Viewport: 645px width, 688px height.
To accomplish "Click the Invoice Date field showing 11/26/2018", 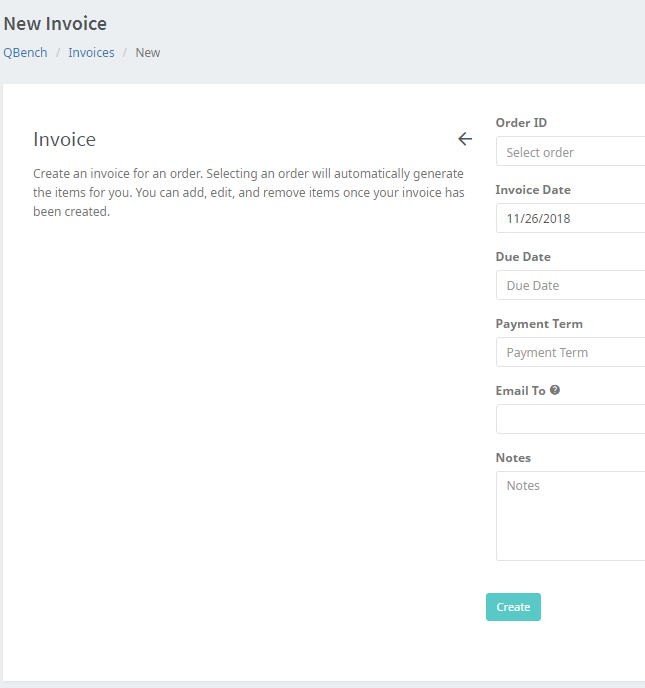I will (570, 218).
